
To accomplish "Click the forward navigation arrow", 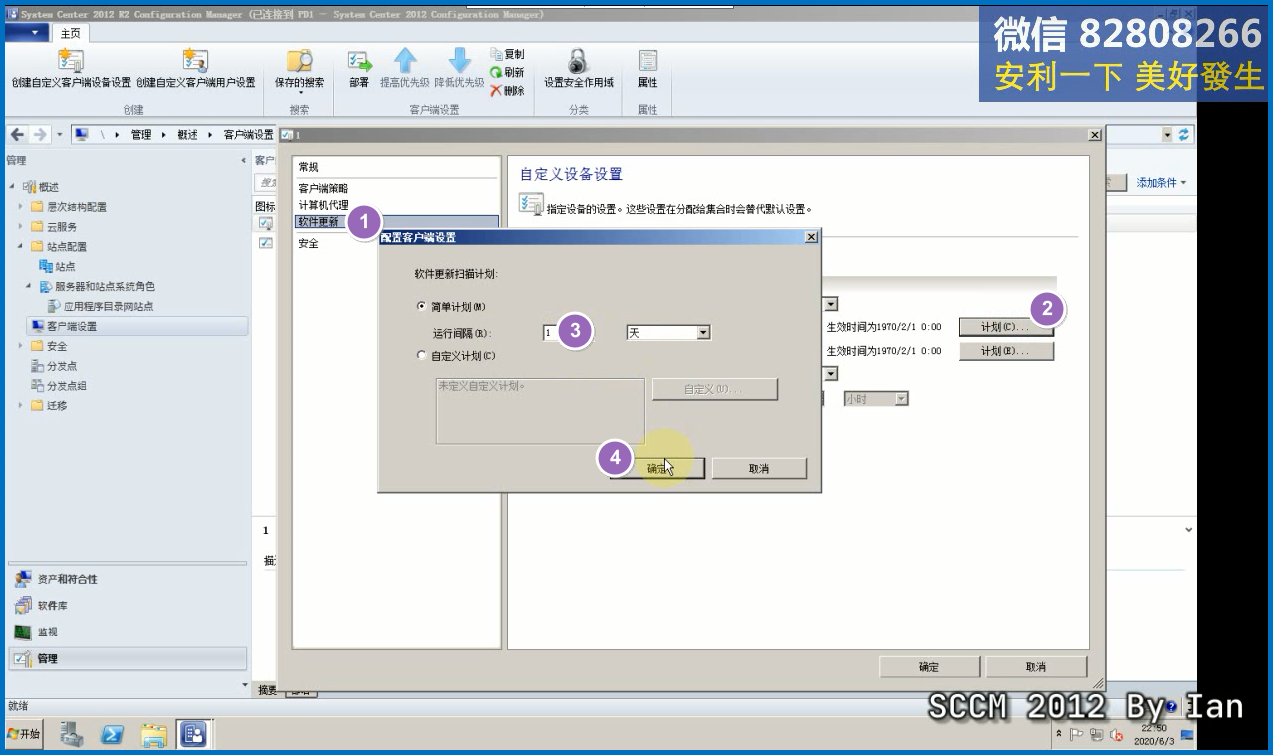I will pos(40,135).
